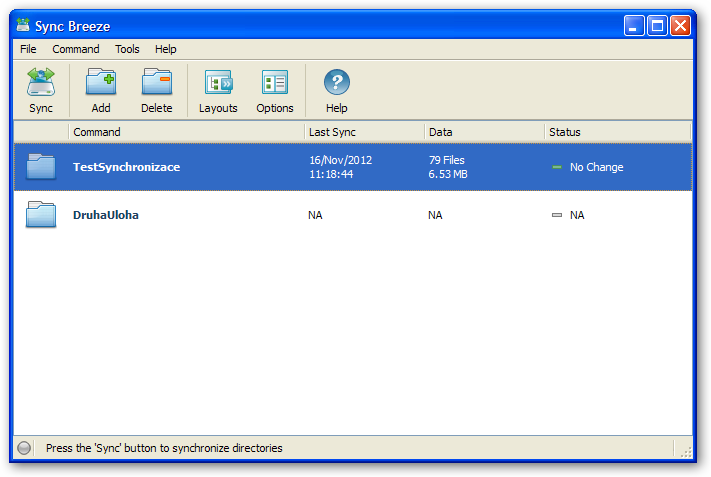
Task: Click DruhaUloha's Data NA value
Action: 435,215
